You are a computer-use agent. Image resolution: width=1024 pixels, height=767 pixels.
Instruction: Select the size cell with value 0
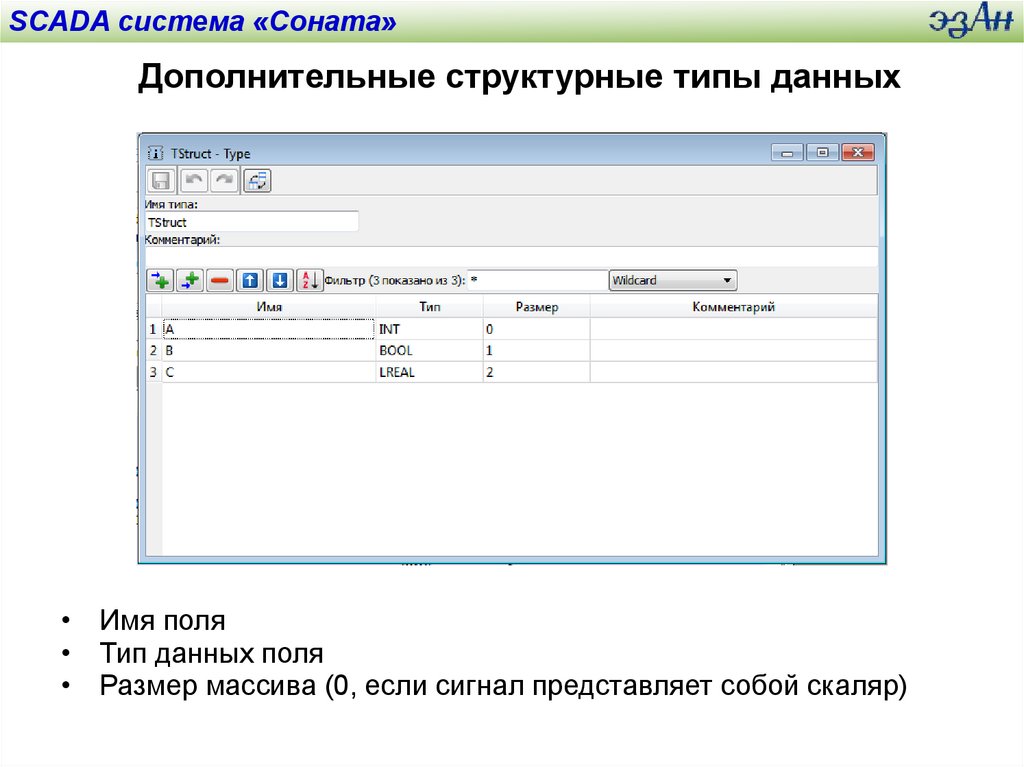click(x=537, y=329)
